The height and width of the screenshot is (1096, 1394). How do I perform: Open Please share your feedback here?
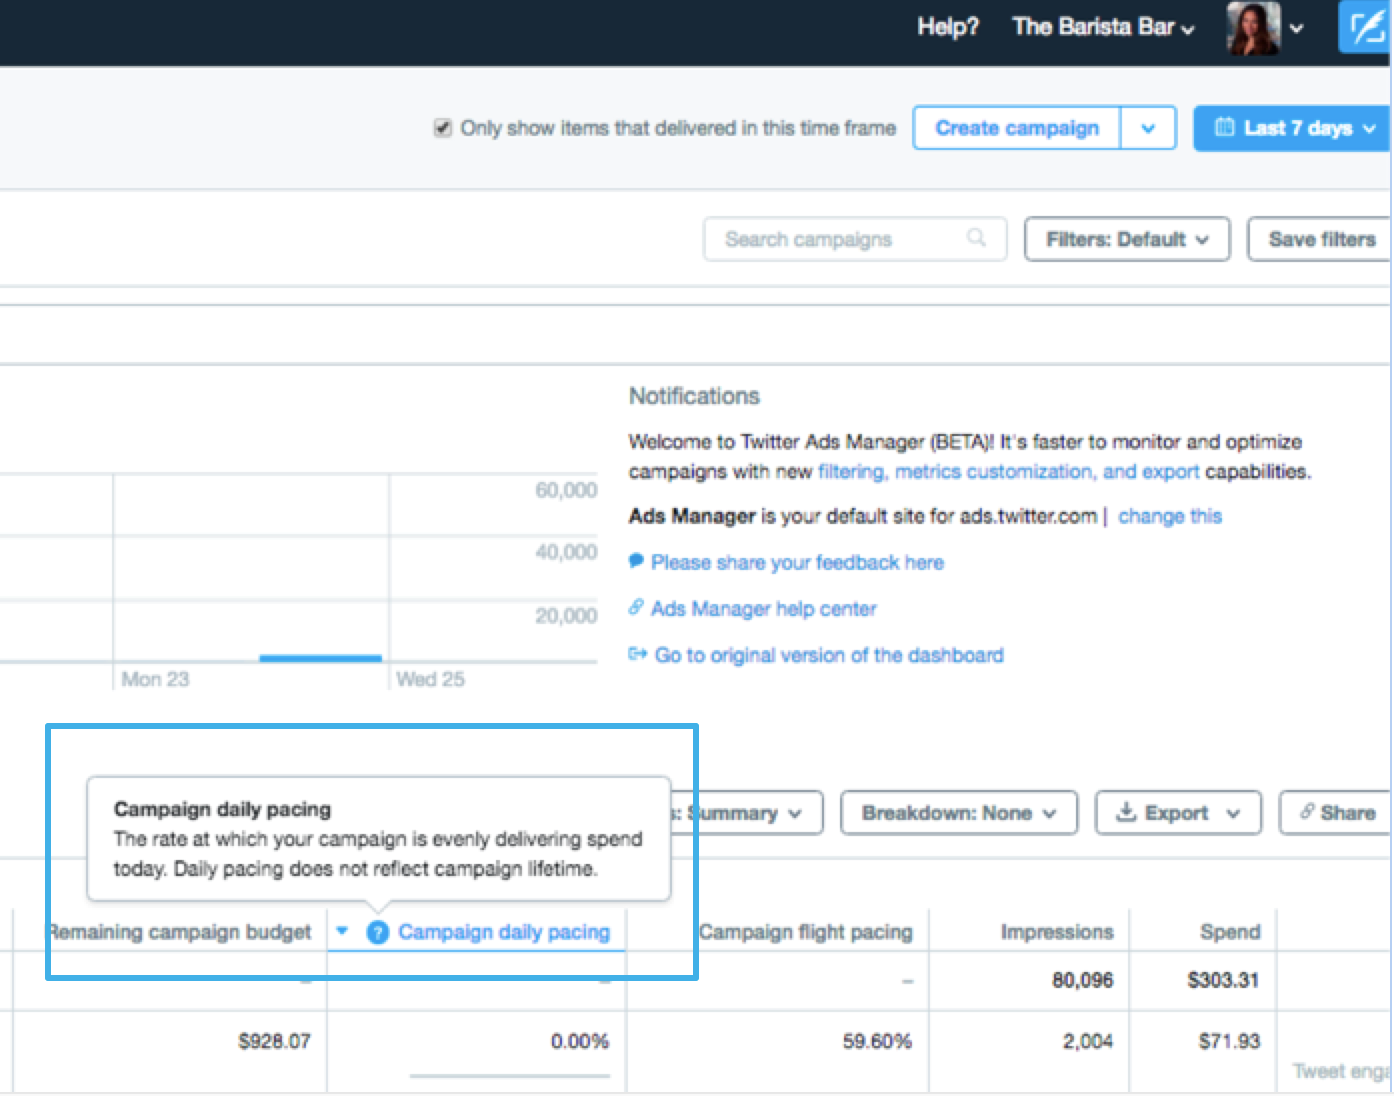797,562
